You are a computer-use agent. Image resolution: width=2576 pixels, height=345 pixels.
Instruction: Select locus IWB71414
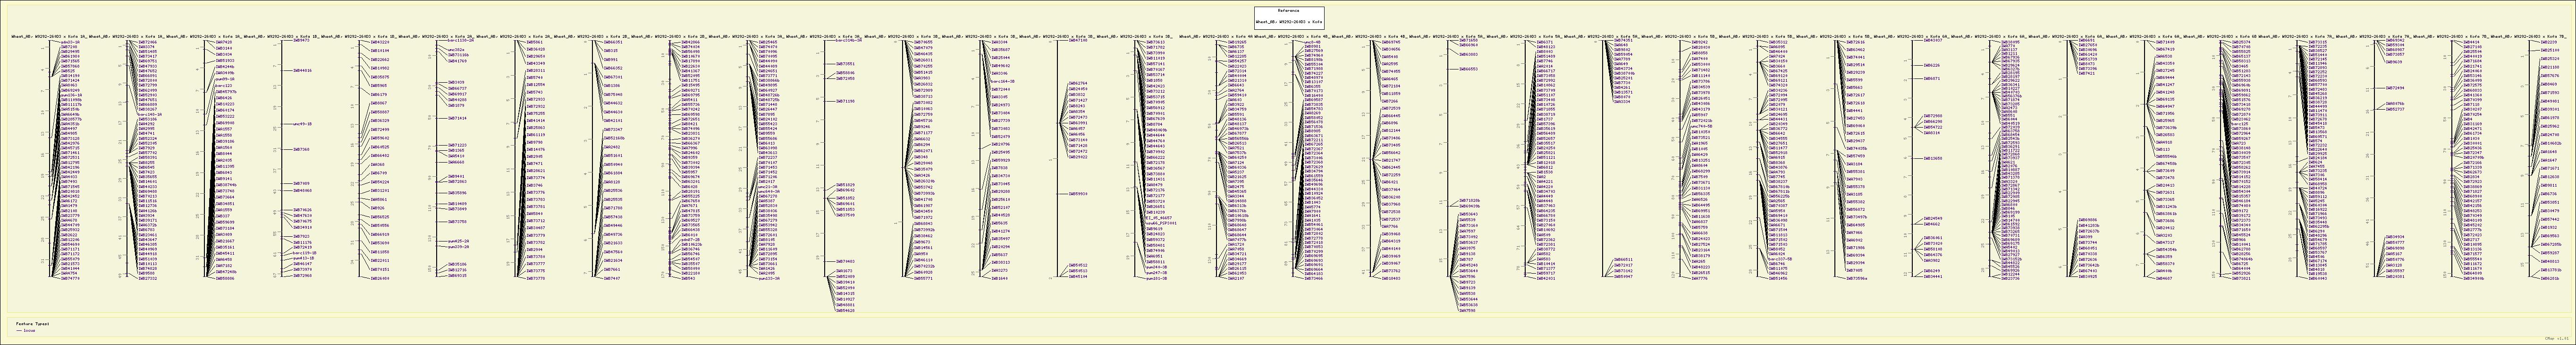click(x=457, y=118)
